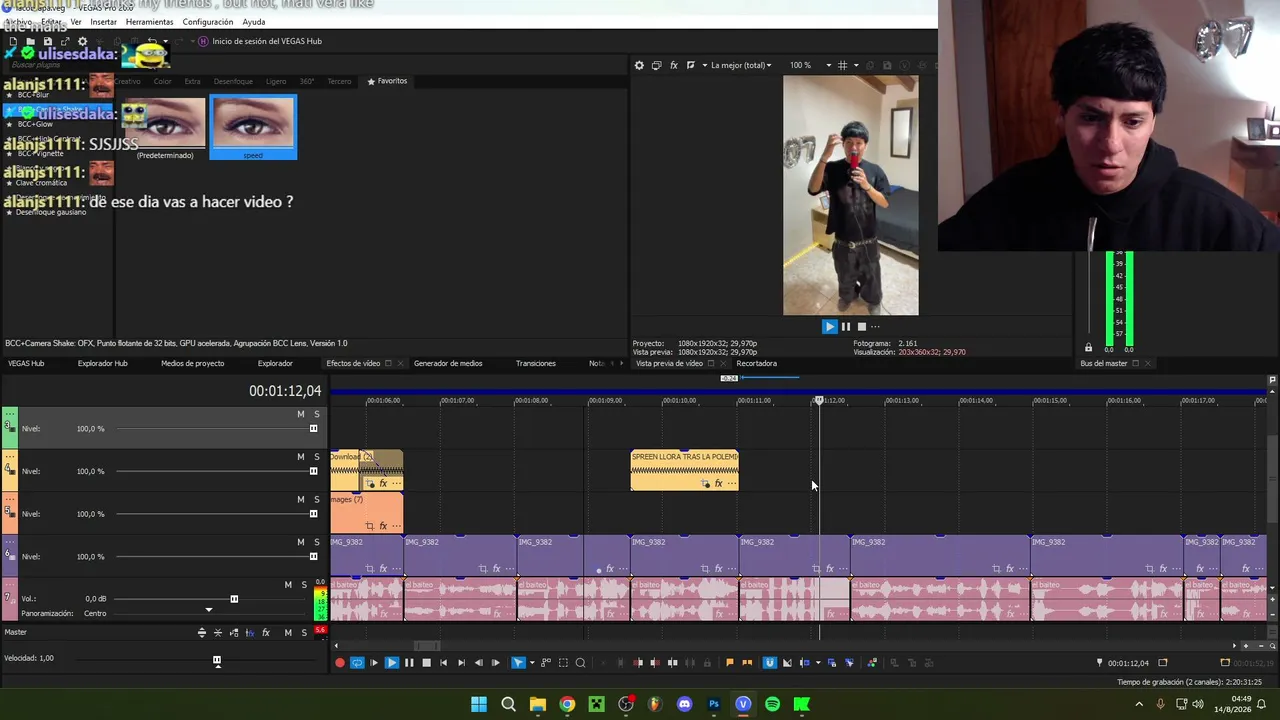Click the Velocidad rate slider handle

[x=216, y=660]
